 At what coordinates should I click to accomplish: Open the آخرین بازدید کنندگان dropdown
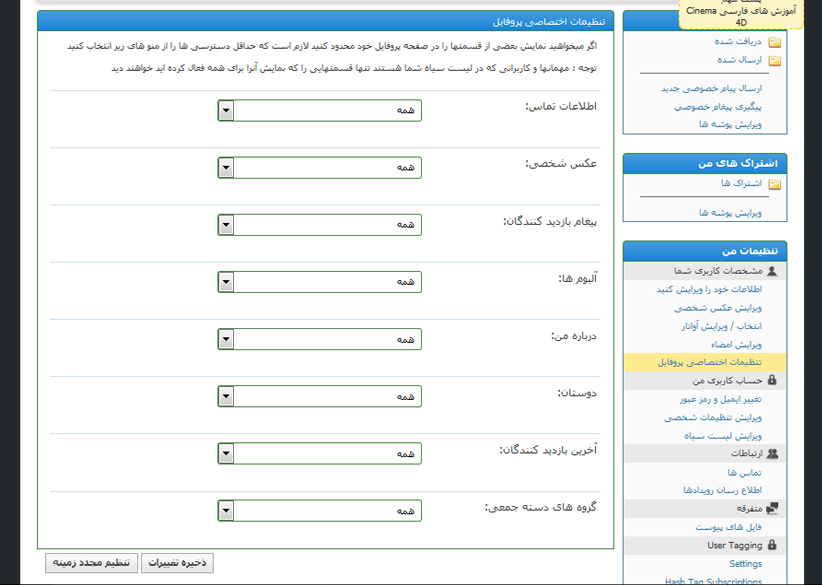click(x=319, y=453)
